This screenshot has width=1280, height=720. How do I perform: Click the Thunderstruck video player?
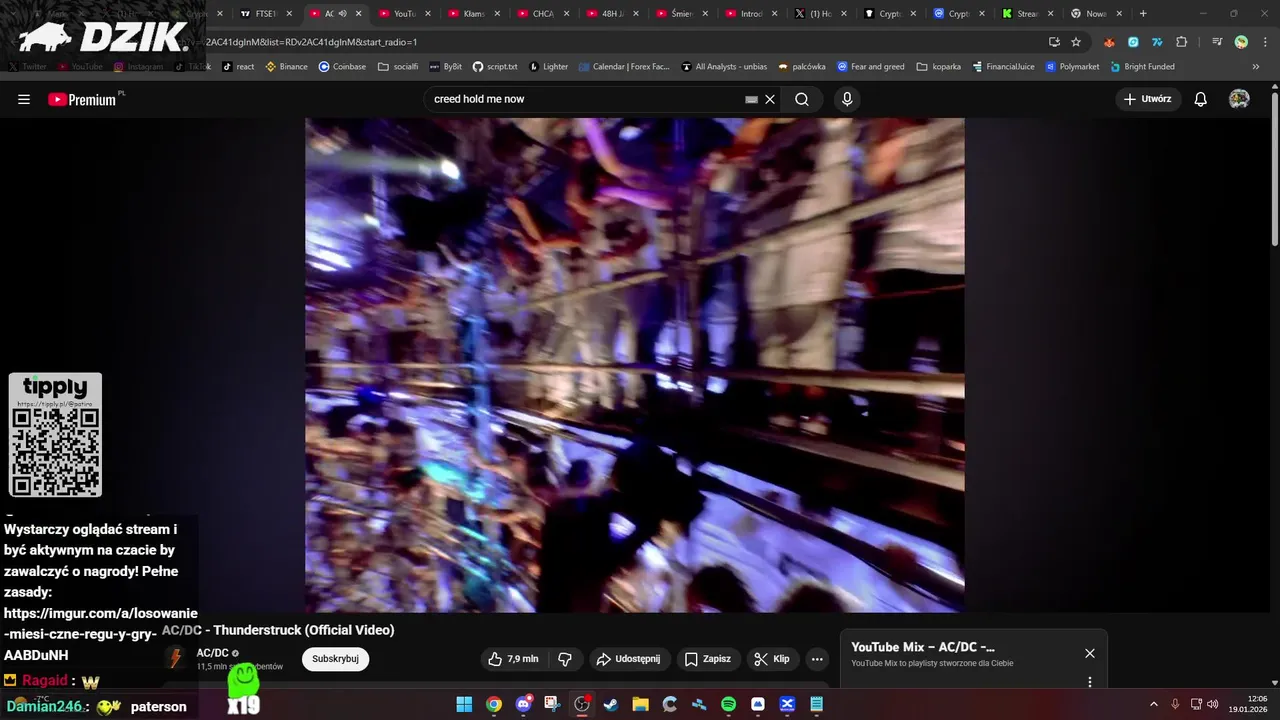(x=634, y=365)
